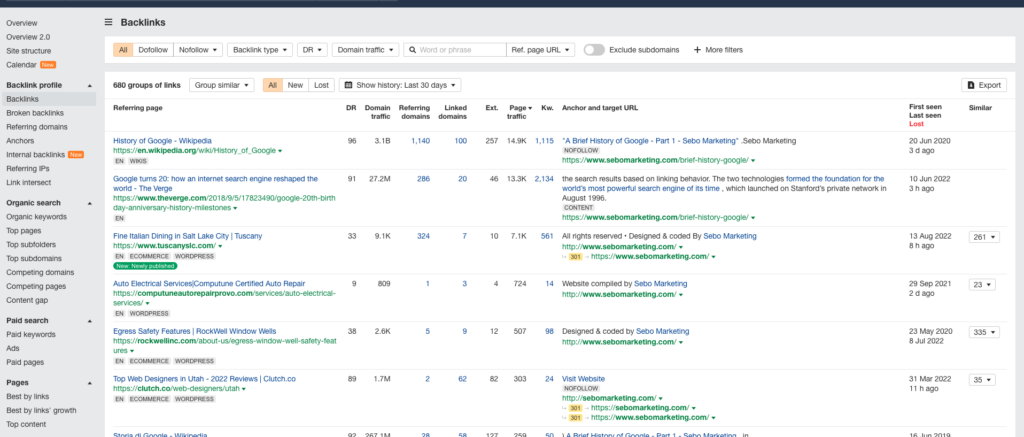The width and height of the screenshot is (1024, 437).
Task: Open the Domain traffic dropdown
Action: pyautogui.click(x=365, y=50)
